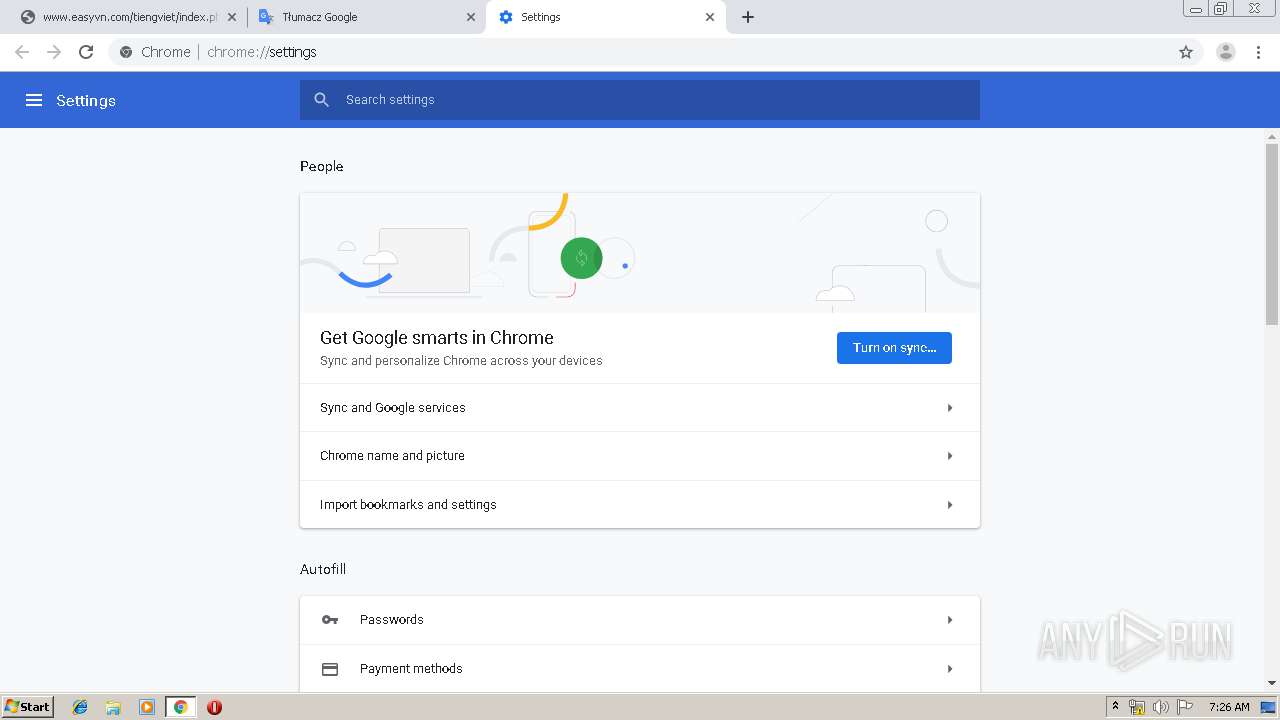
Task: Open the Payment methods section arrow
Action: tap(950, 669)
